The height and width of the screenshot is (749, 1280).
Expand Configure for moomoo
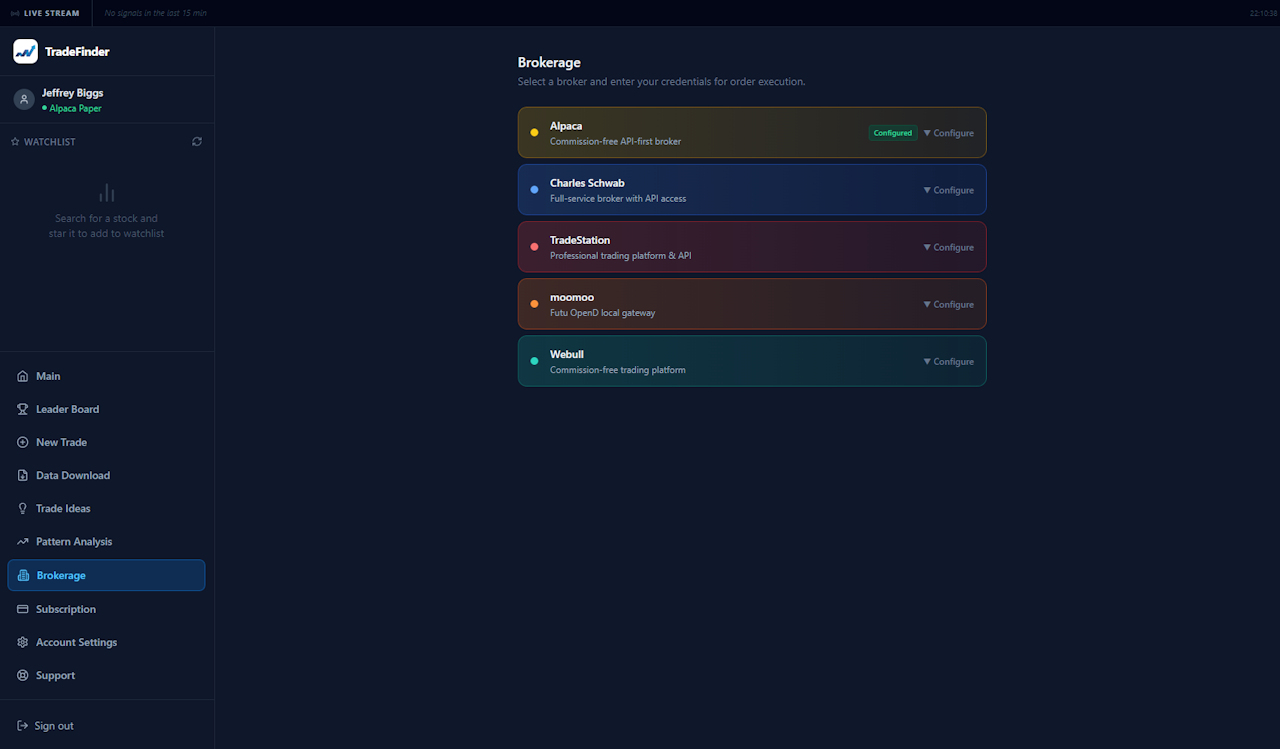(x=949, y=304)
